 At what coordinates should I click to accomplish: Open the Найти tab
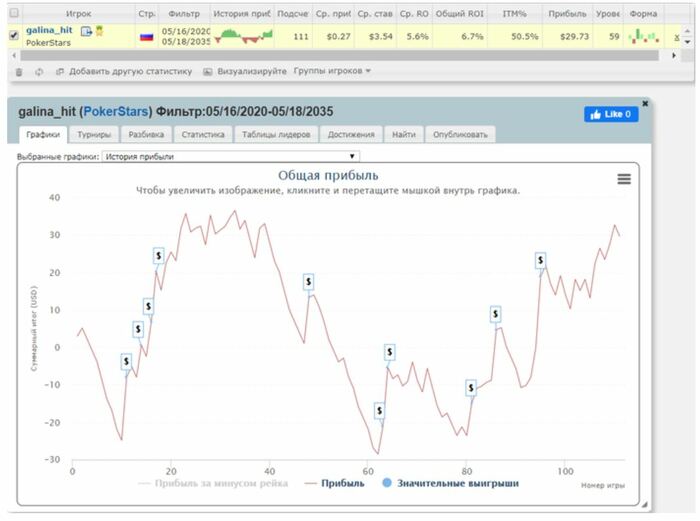404,134
